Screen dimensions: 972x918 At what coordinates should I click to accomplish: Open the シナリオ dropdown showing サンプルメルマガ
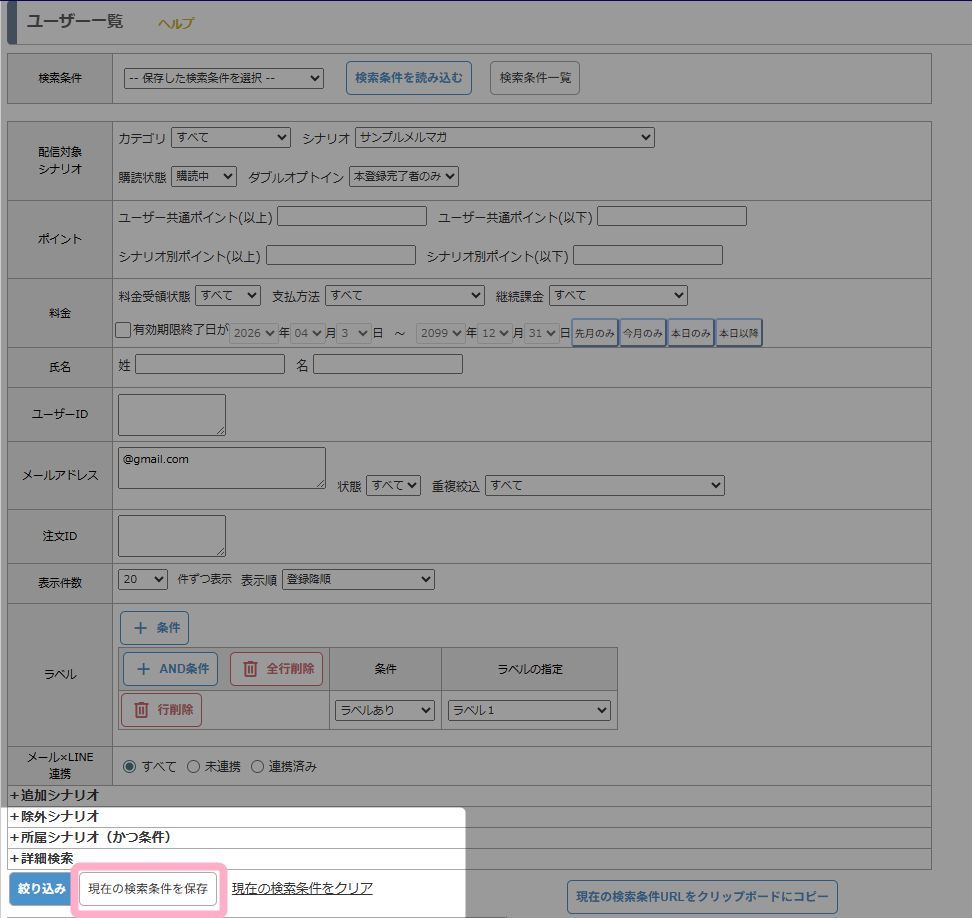click(x=505, y=137)
